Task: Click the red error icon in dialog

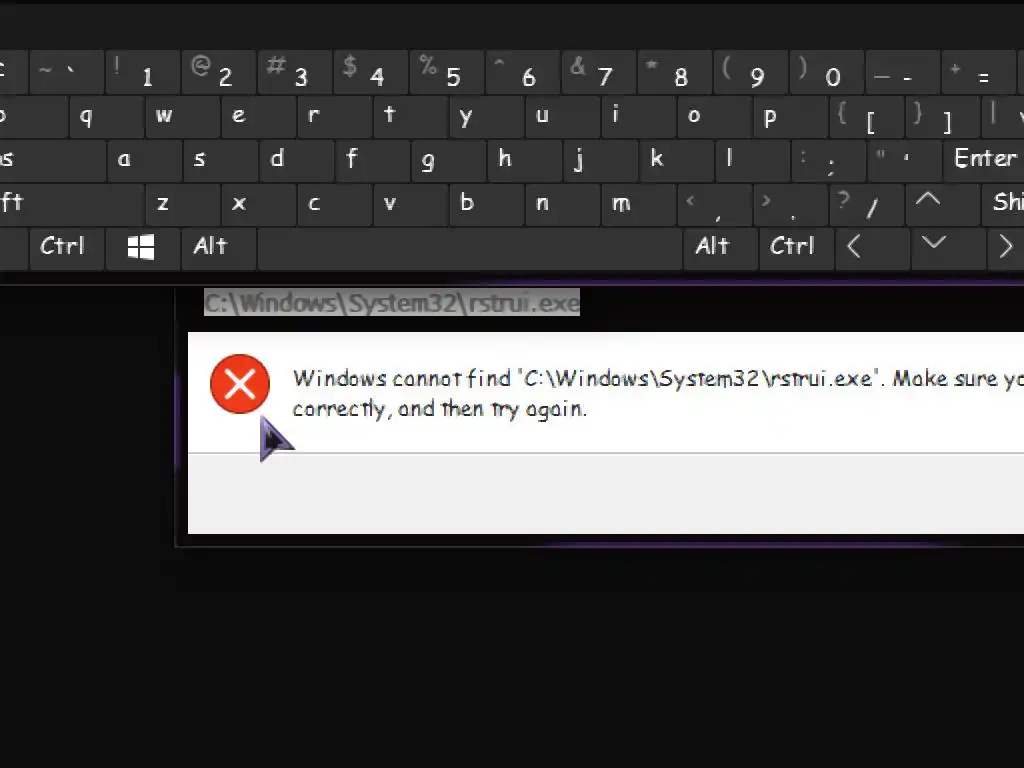Action: pyautogui.click(x=240, y=384)
